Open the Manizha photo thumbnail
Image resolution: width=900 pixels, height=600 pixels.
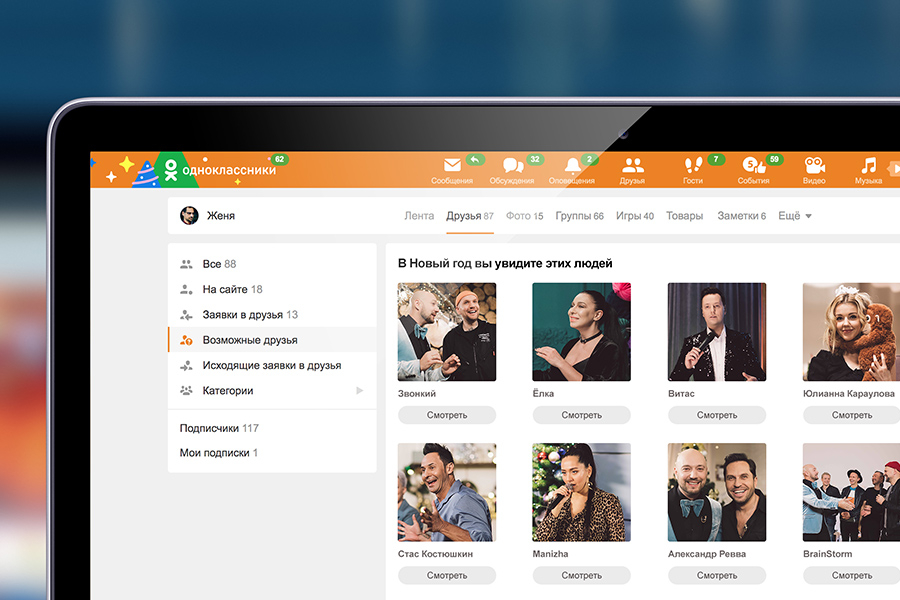coord(581,492)
